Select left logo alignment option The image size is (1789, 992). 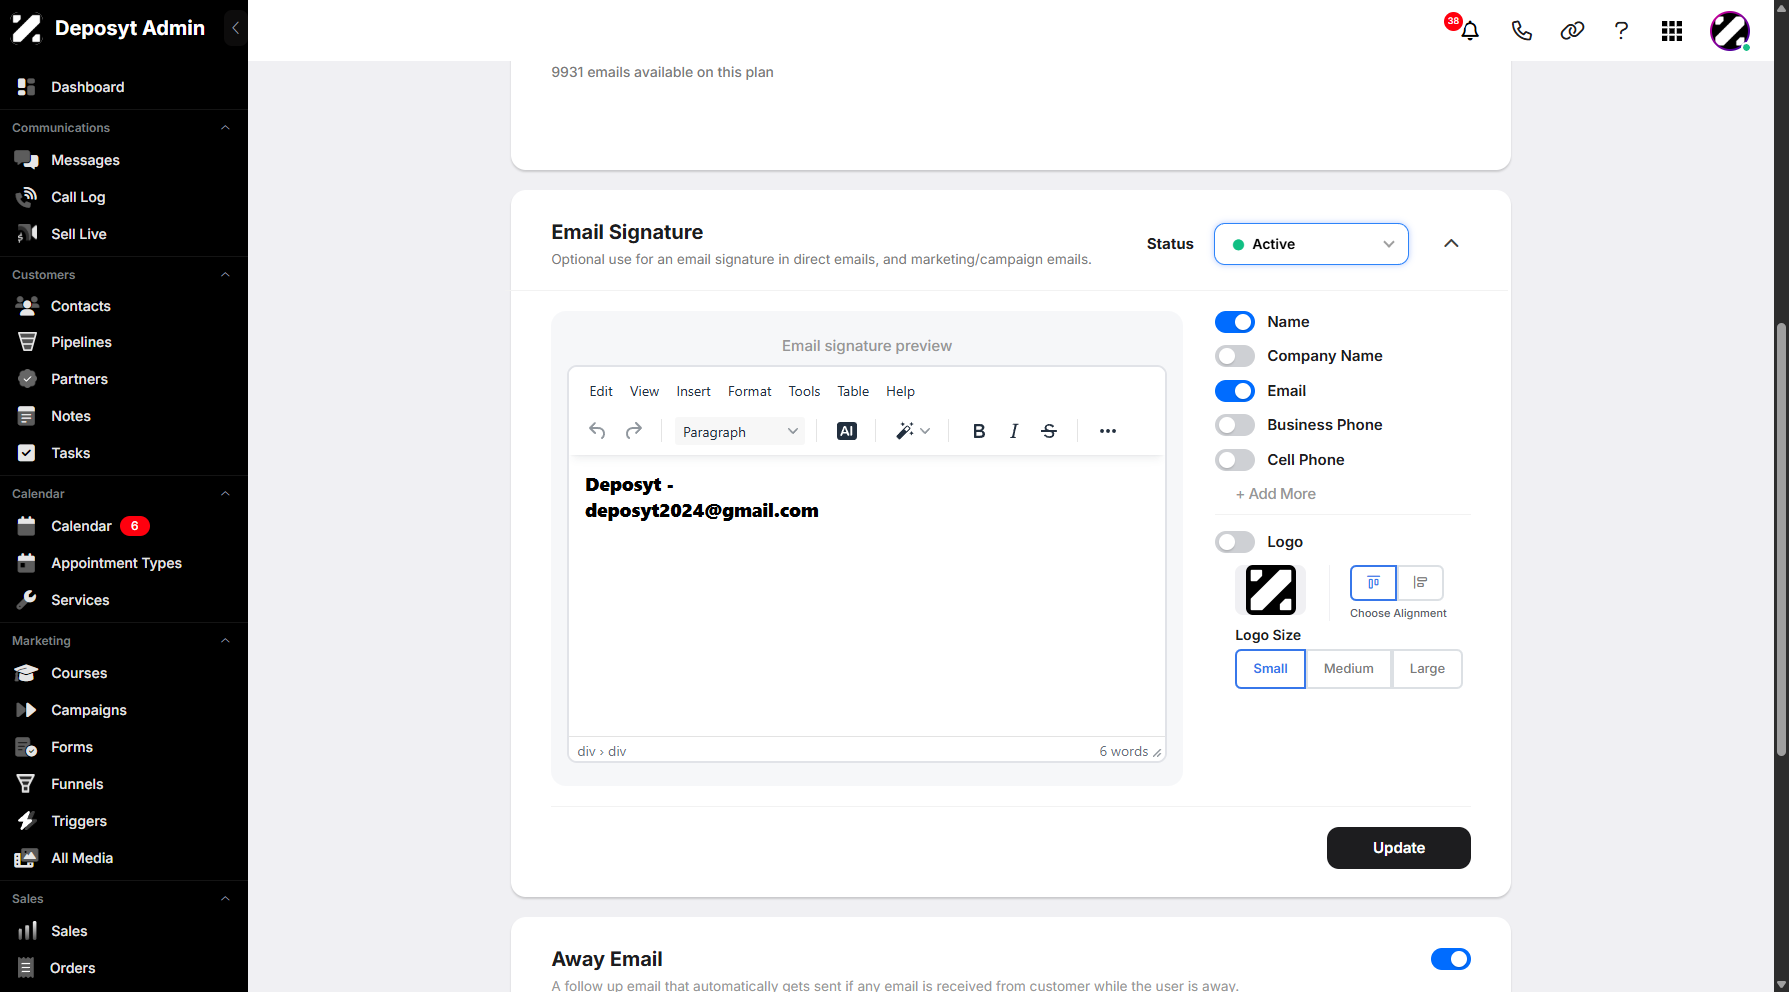[x=1420, y=583]
